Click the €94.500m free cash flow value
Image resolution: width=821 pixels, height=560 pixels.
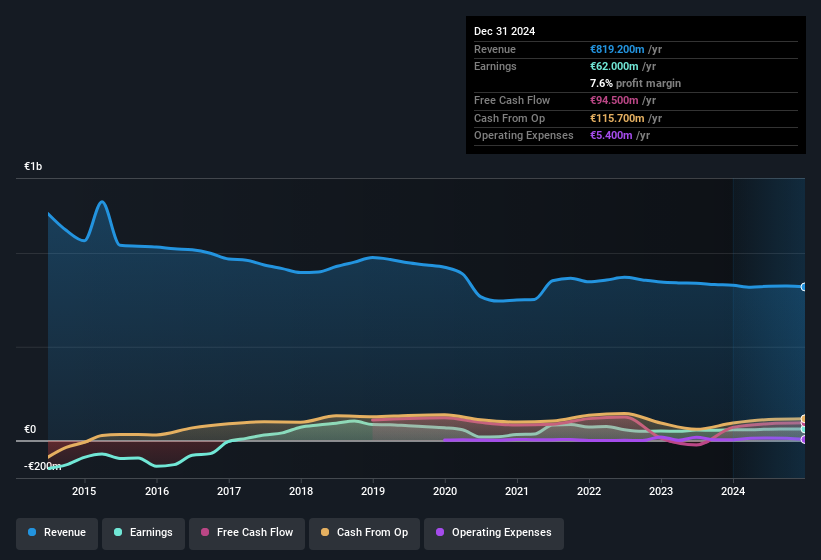(x=614, y=100)
